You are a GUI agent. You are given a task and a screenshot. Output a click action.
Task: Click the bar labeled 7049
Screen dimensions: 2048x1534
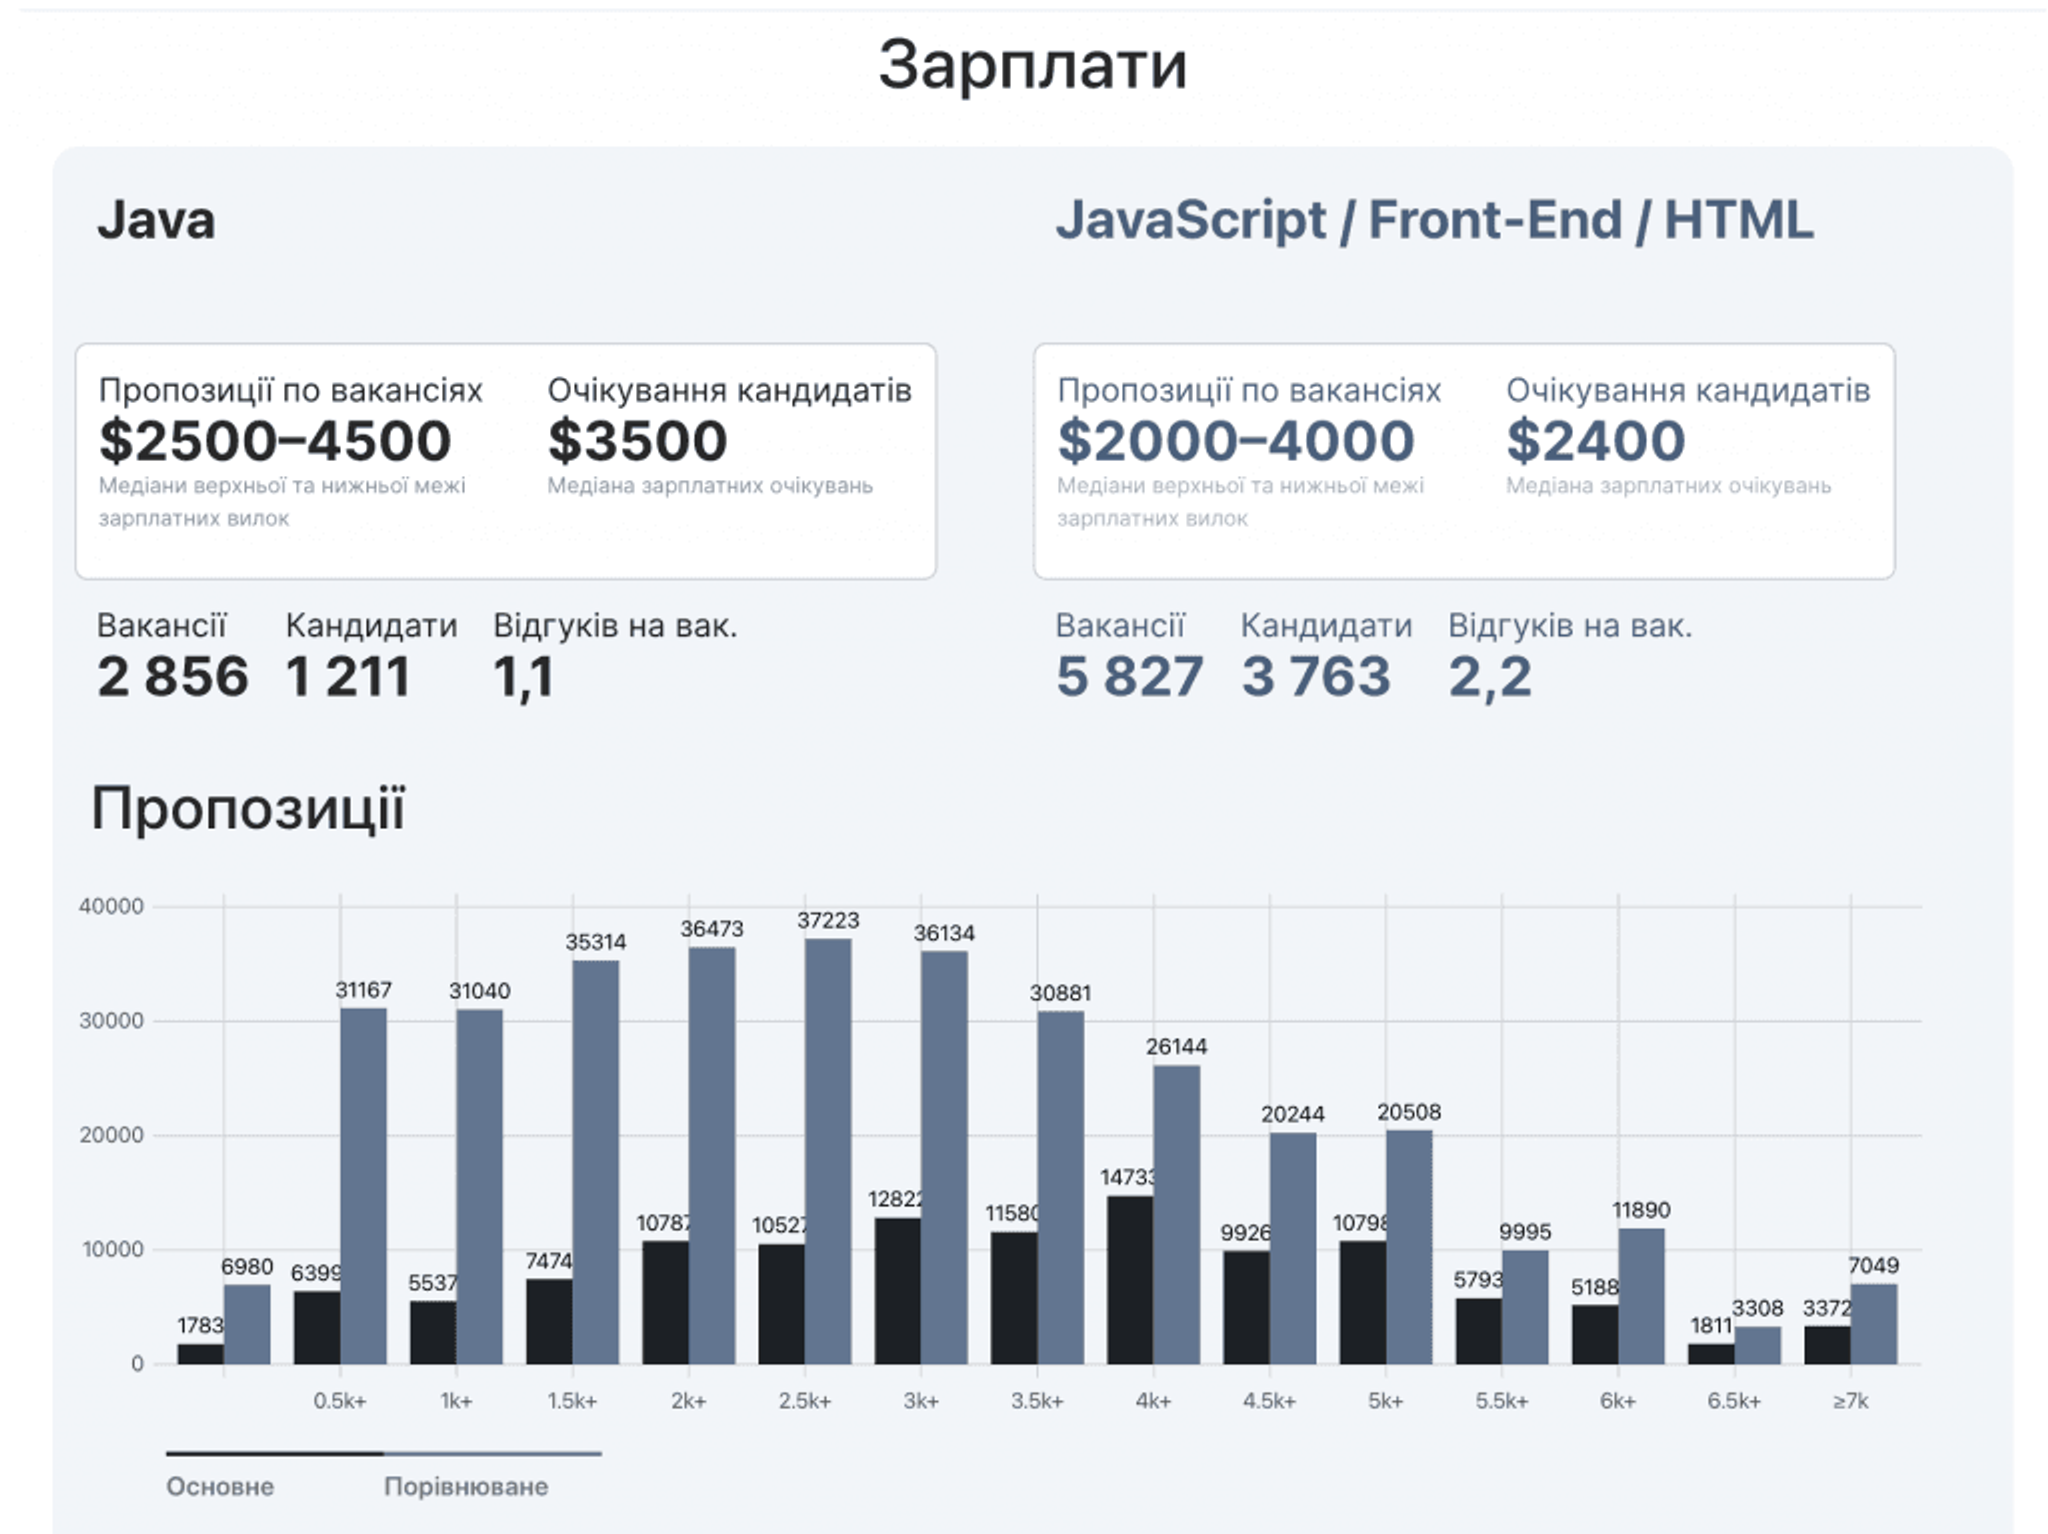1874,1324
